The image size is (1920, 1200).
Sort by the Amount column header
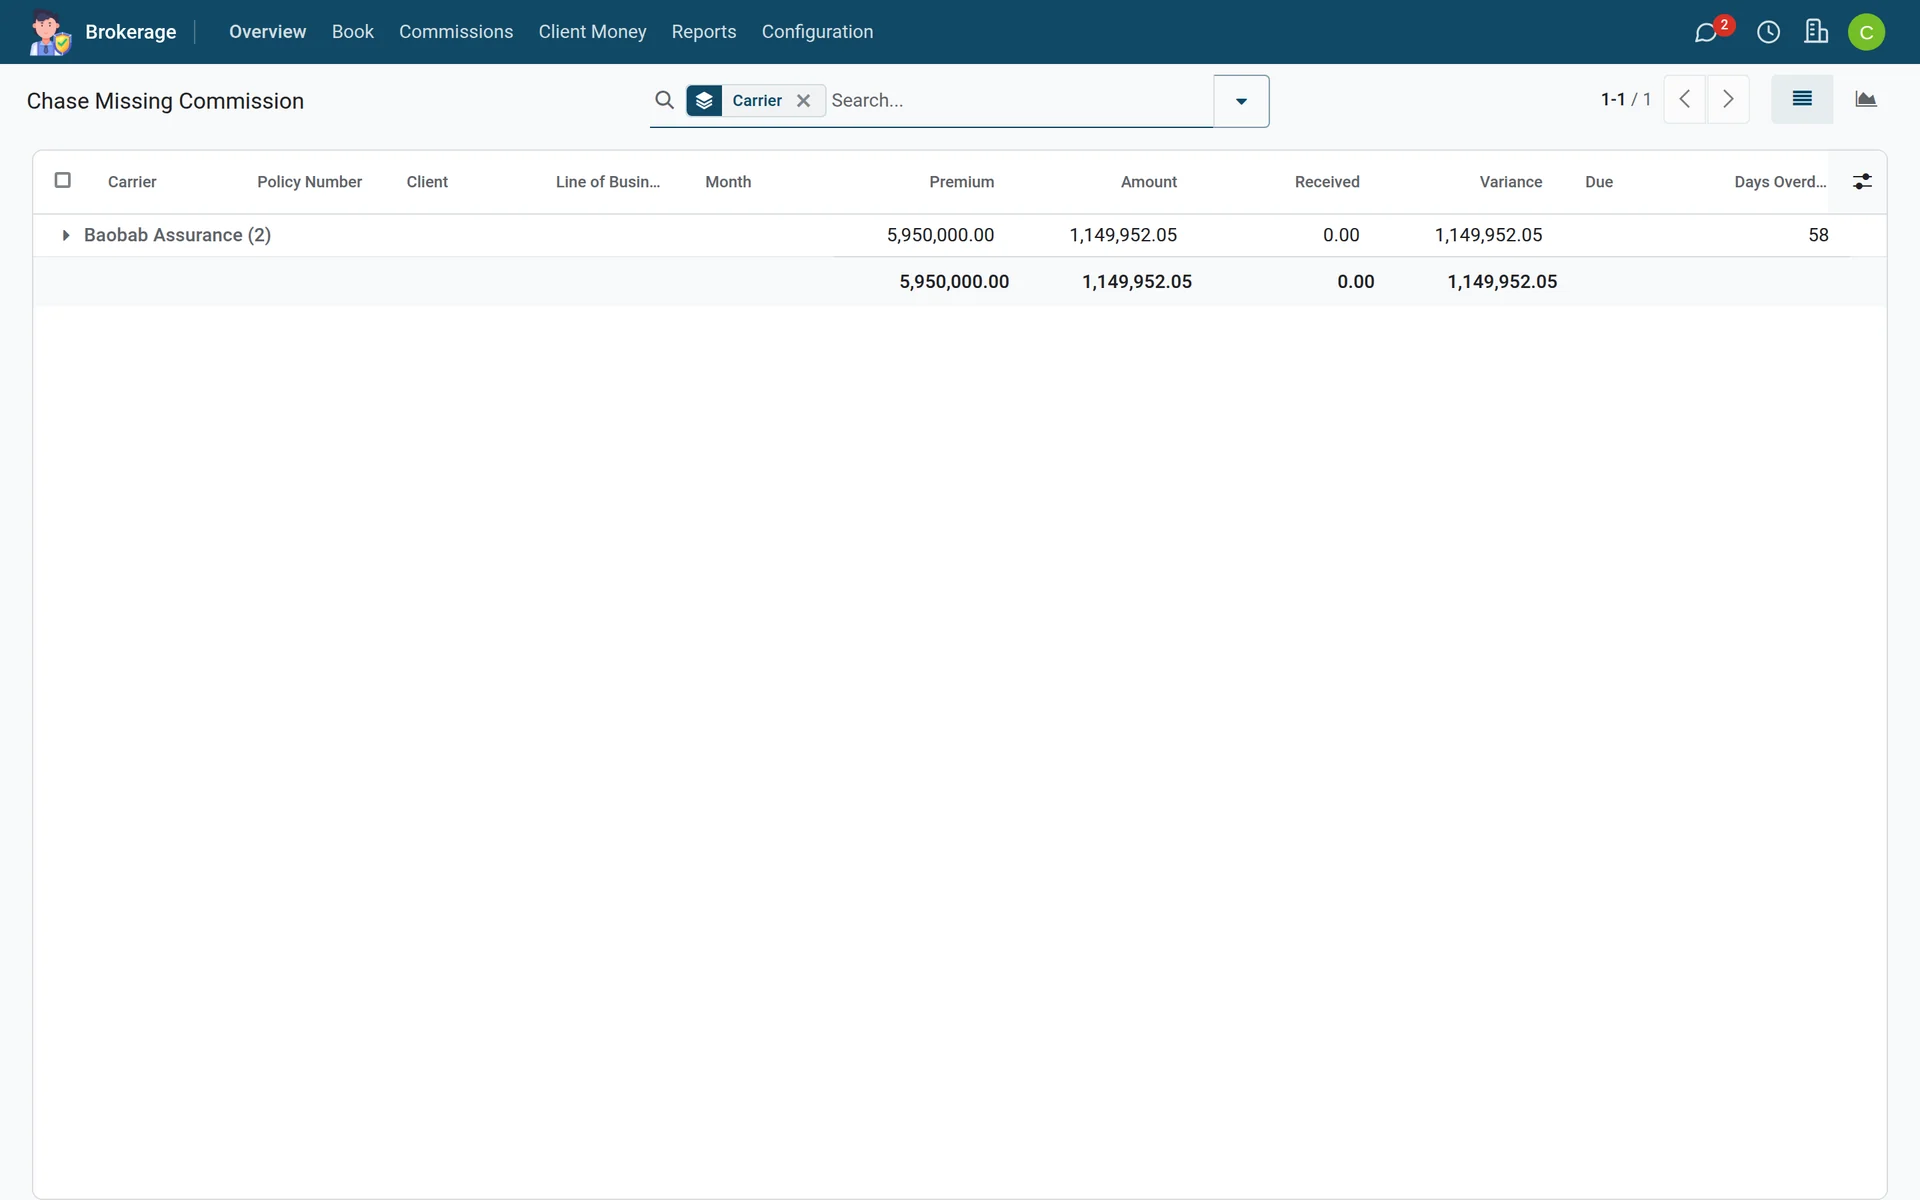coord(1148,182)
